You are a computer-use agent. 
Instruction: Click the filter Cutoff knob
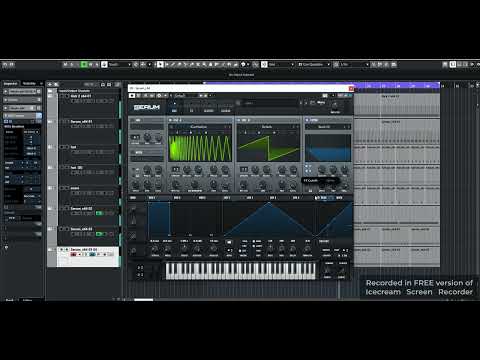(322, 170)
